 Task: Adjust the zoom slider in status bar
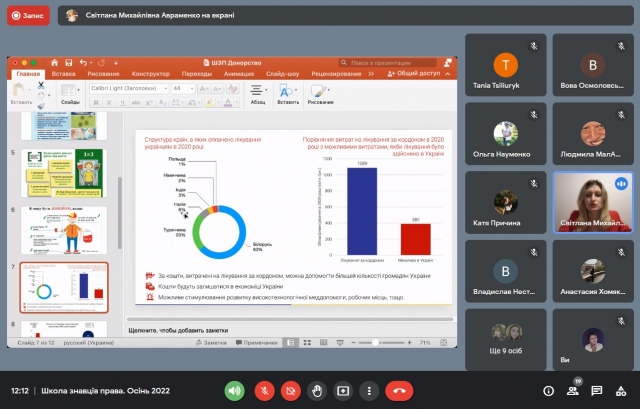(x=376, y=342)
